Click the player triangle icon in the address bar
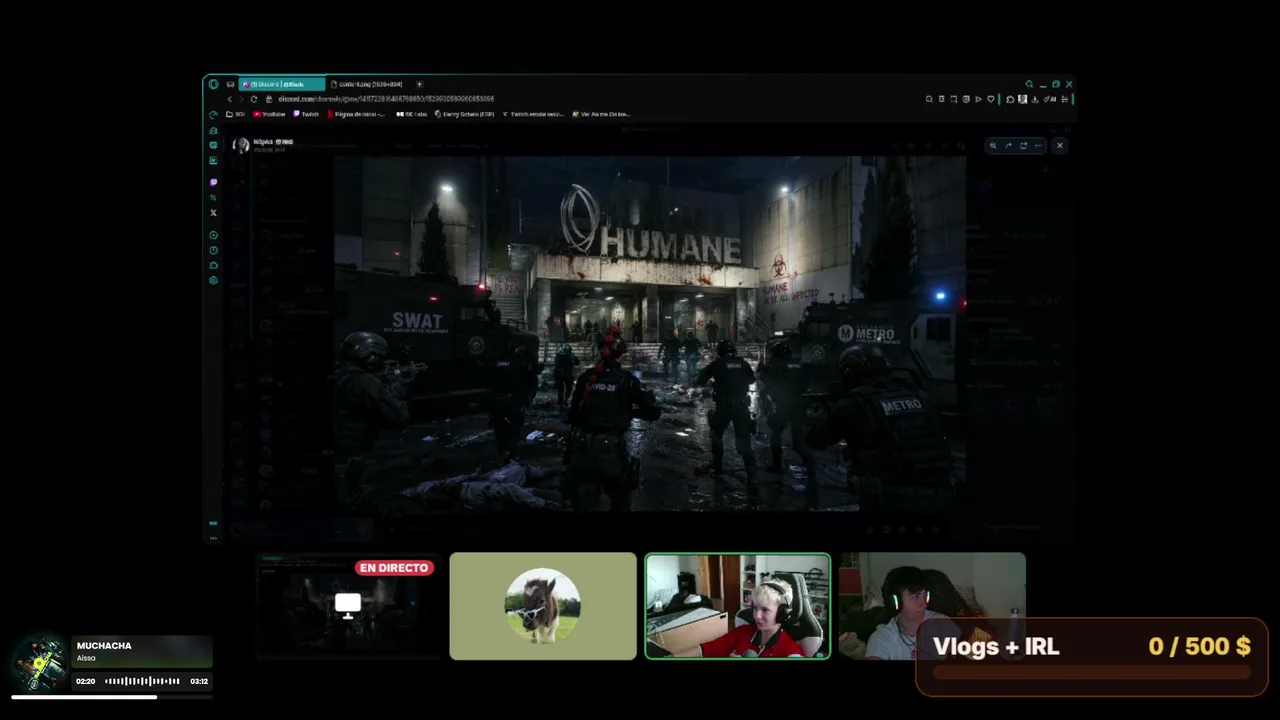This screenshot has width=1280, height=720. coord(978,99)
